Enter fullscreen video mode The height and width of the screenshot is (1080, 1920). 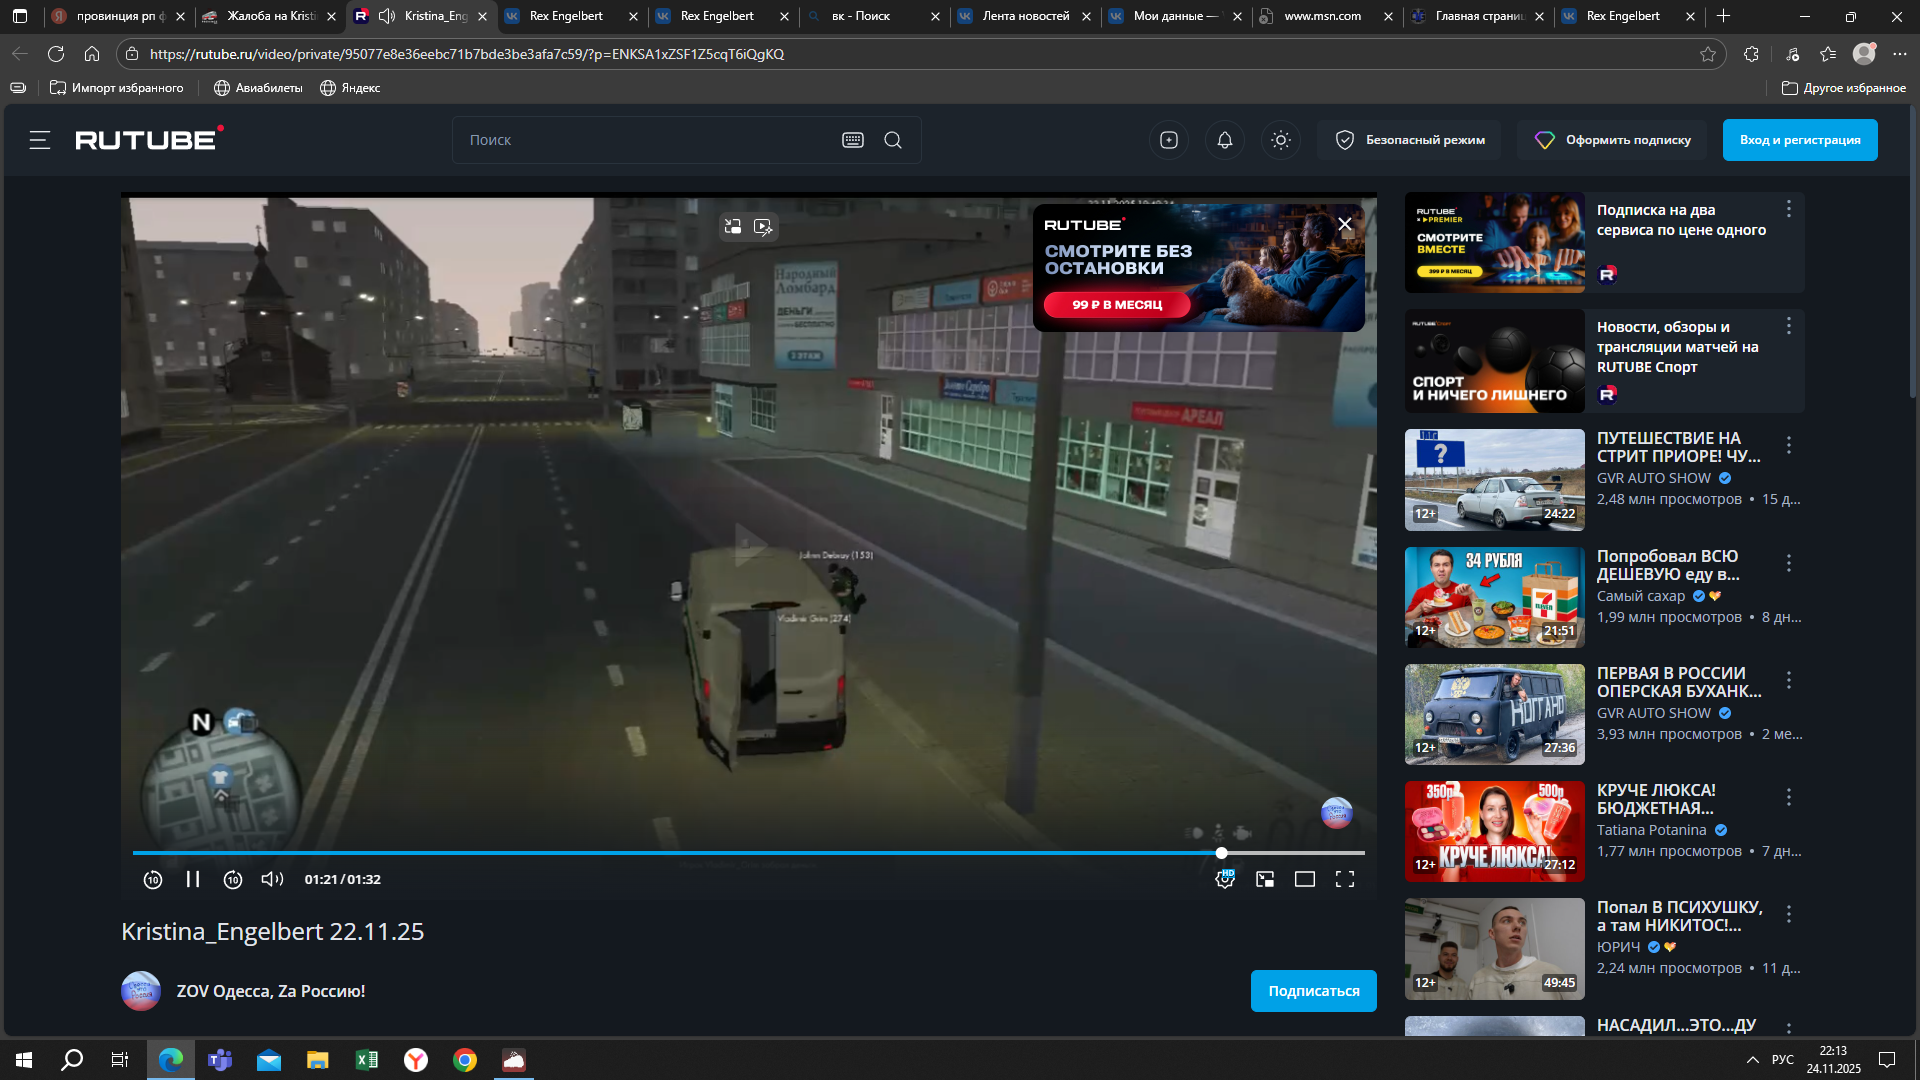[1345, 879]
